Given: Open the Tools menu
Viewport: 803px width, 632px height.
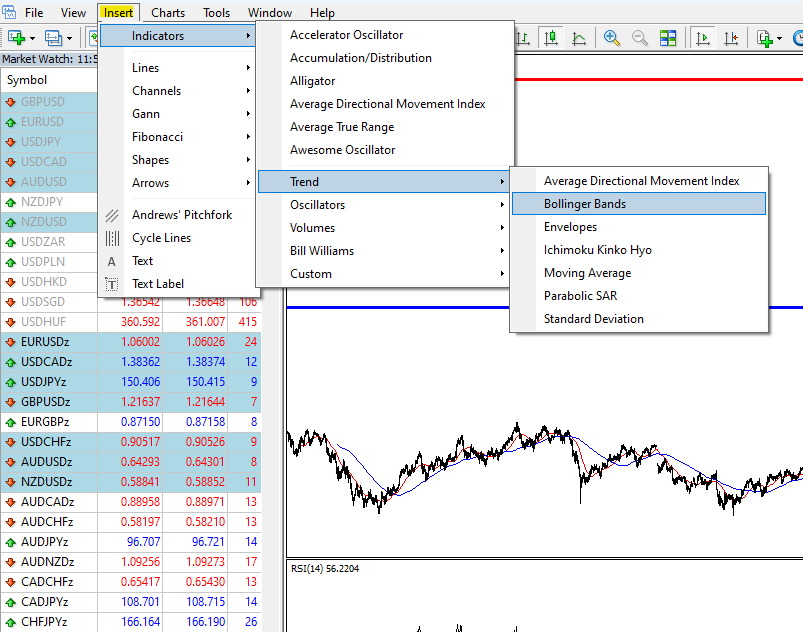Looking at the screenshot, I should pos(215,12).
